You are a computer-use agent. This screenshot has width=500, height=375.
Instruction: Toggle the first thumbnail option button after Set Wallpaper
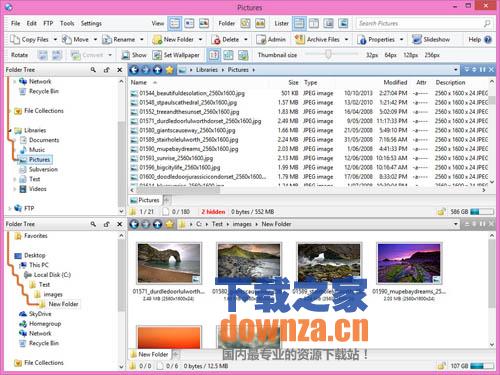[x=214, y=55]
